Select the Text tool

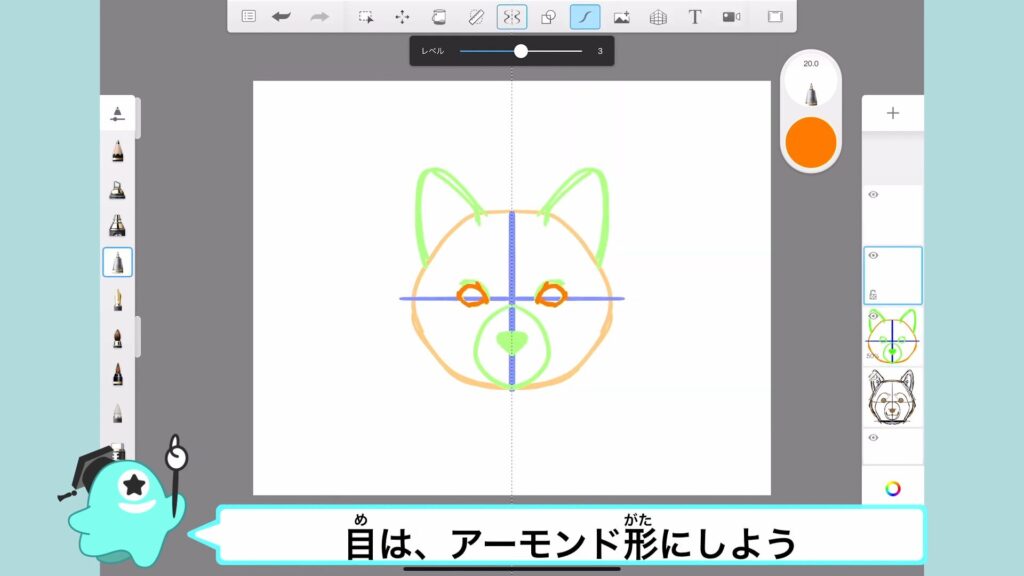(694, 17)
